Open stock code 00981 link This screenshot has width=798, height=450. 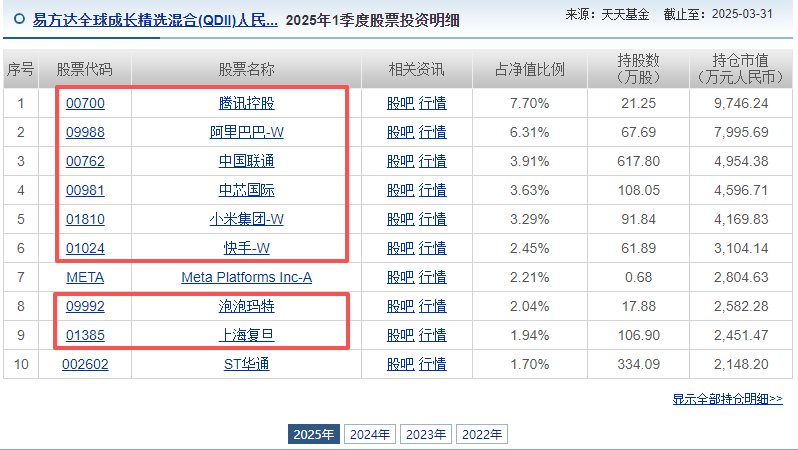pyautogui.click(x=85, y=190)
